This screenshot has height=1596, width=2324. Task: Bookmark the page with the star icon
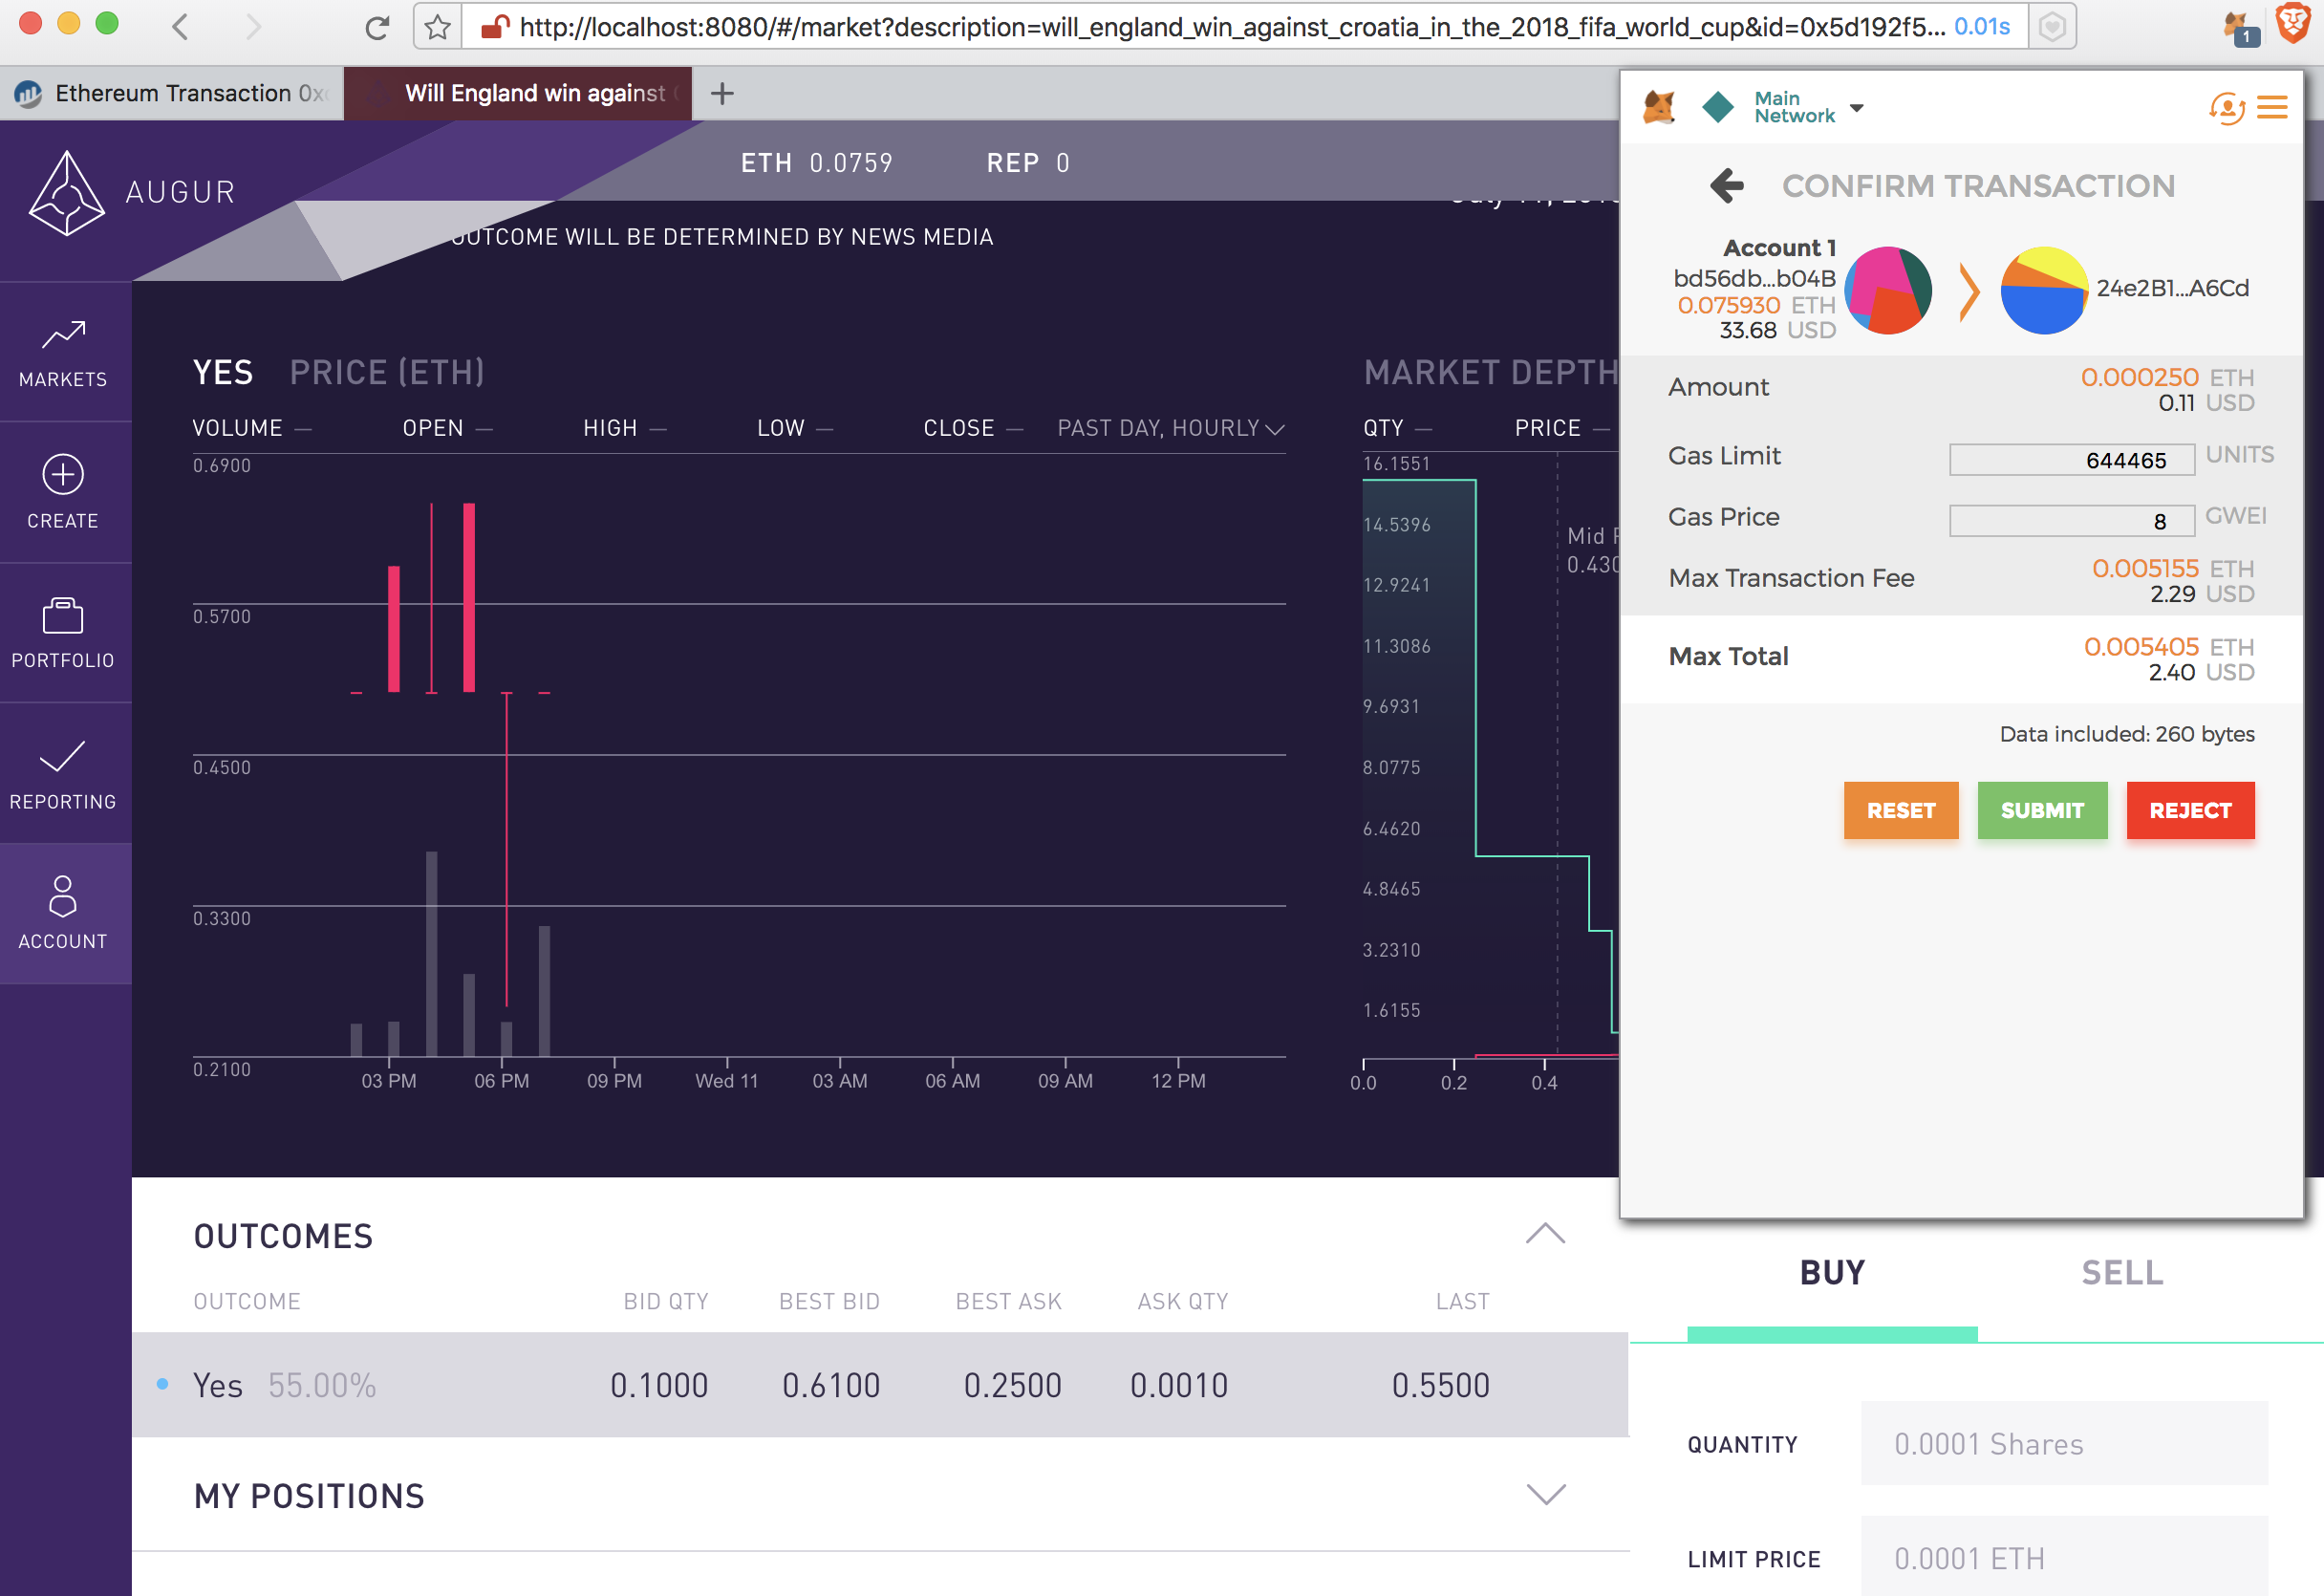pos(437,27)
